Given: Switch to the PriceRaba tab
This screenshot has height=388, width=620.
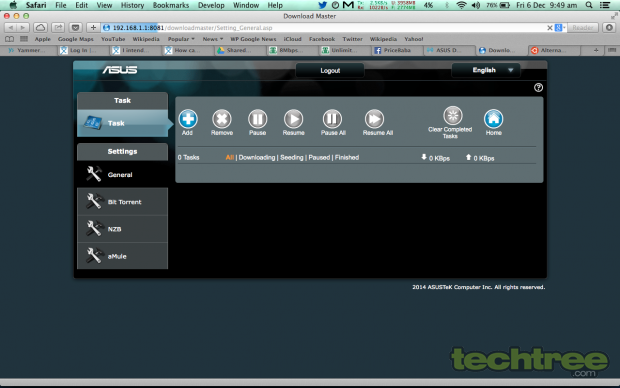Looking at the screenshot, I should (397, 50).
